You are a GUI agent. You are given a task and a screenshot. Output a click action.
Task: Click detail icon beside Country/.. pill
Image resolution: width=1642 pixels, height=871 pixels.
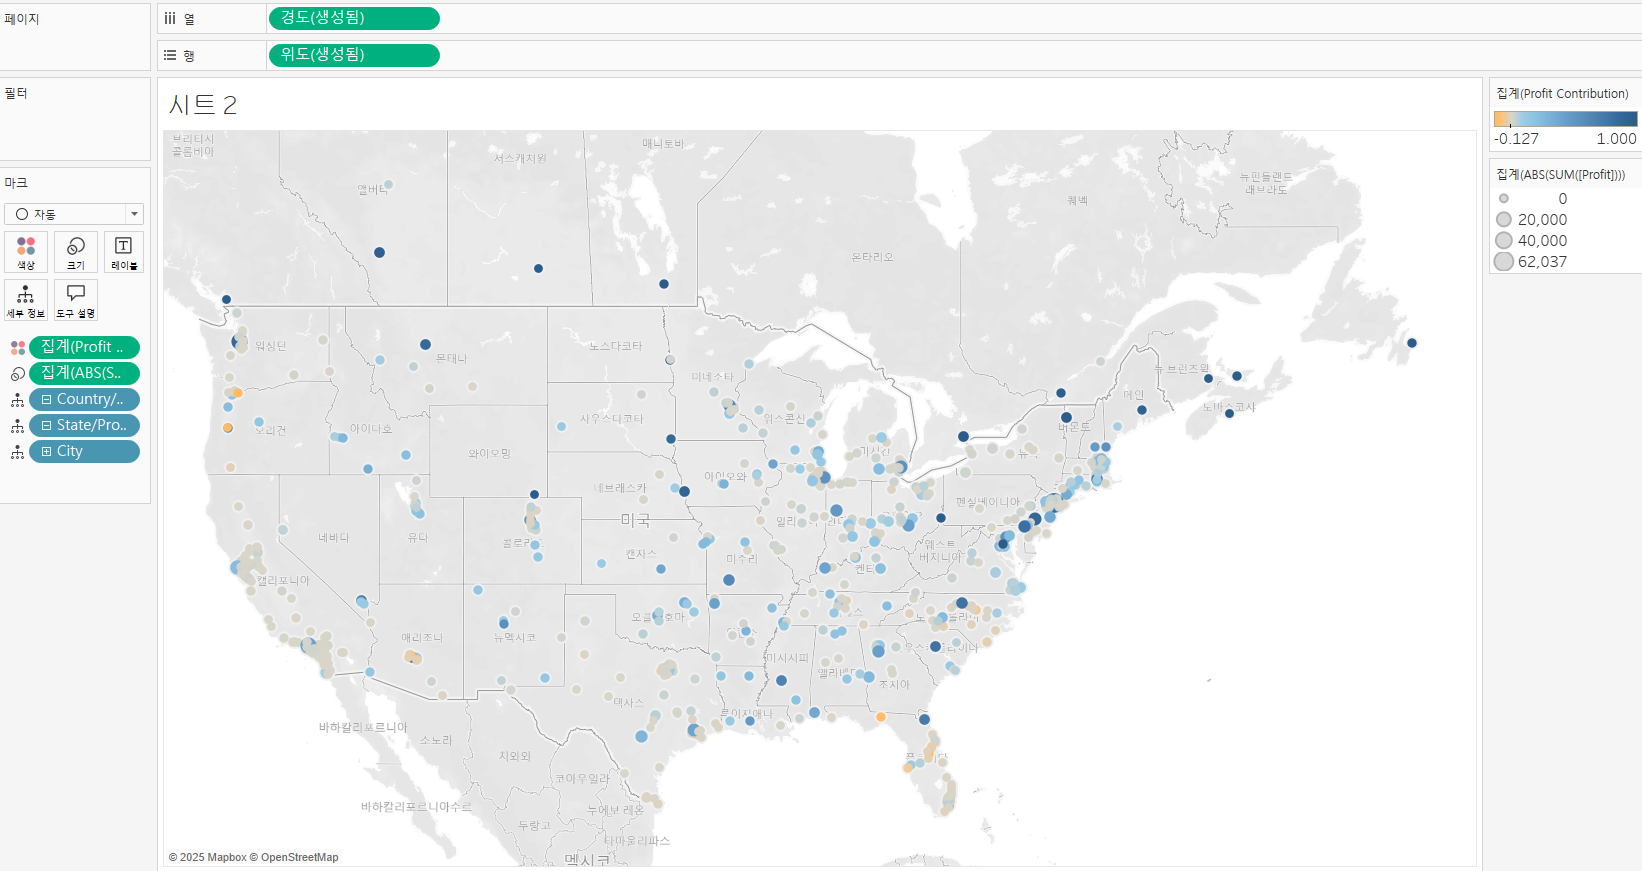tap(18, 400)
